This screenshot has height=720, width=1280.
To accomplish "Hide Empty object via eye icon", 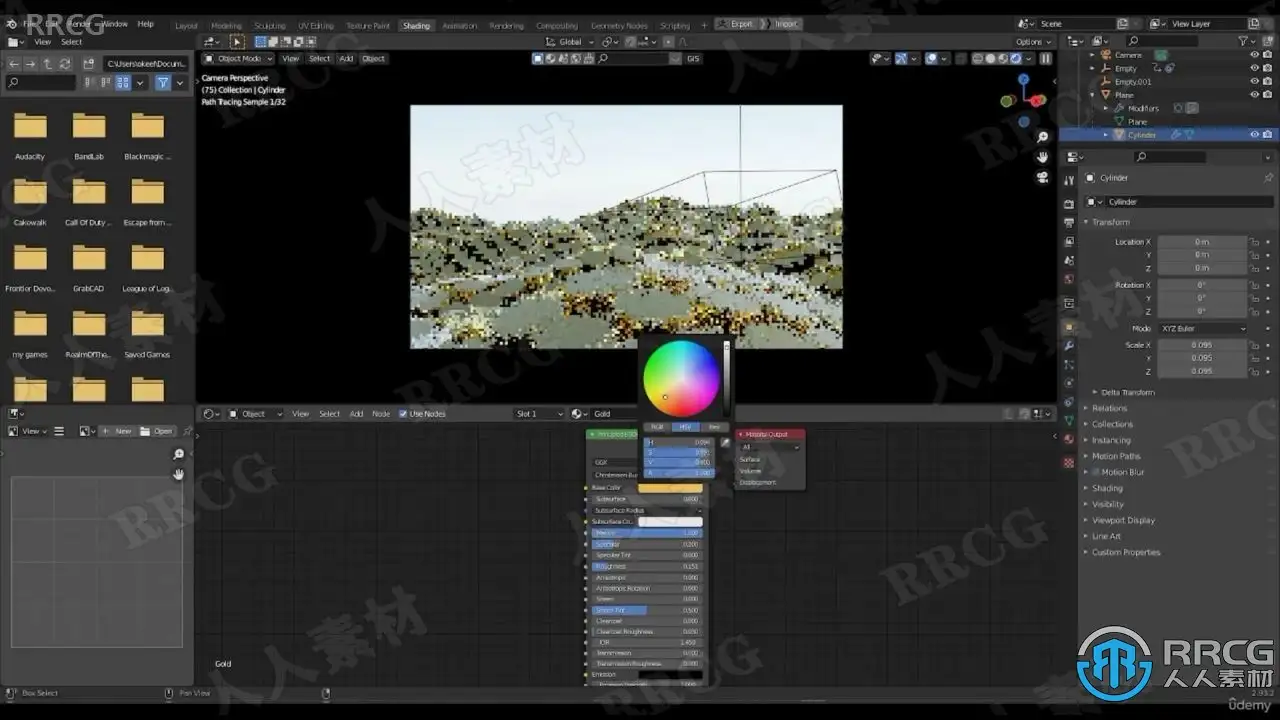I will (1254, 68).
